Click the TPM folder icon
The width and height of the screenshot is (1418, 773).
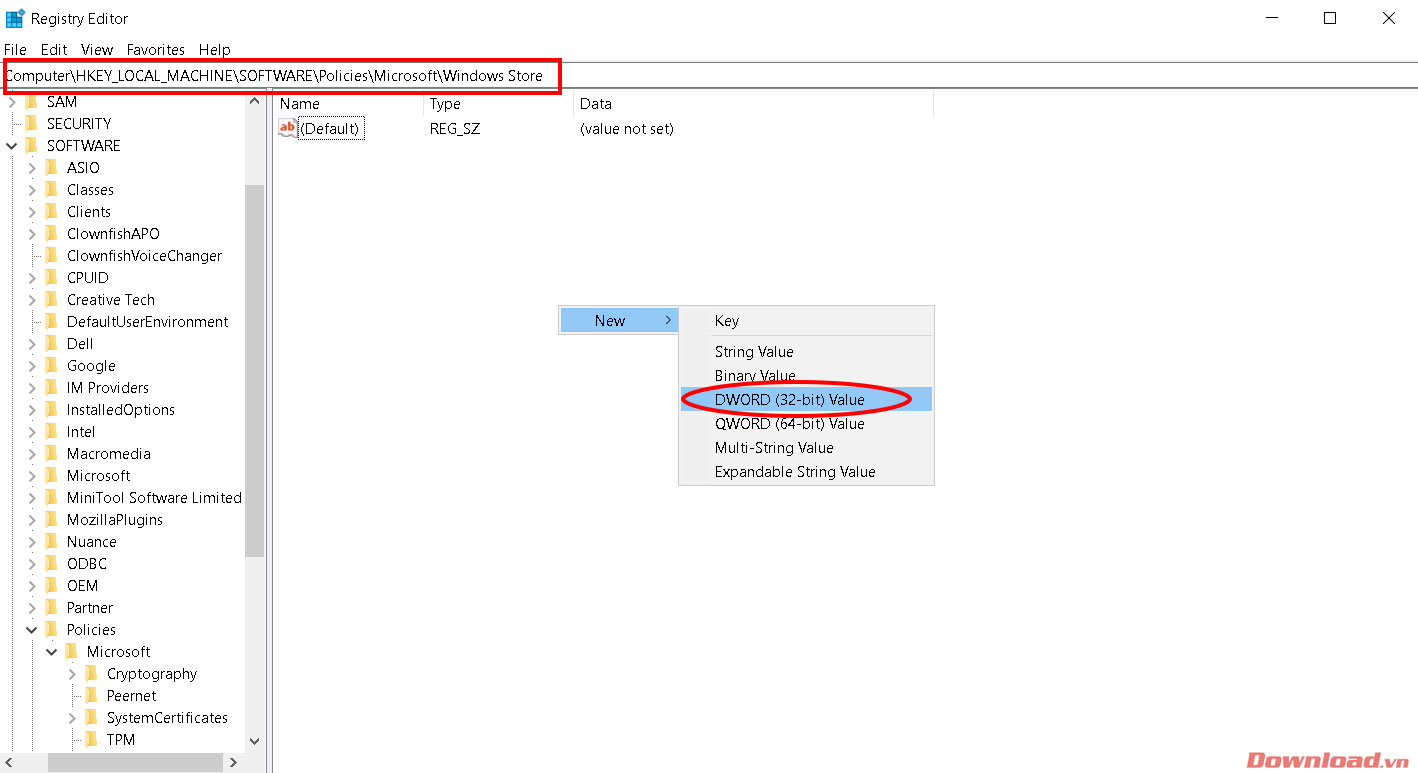tap(92, 739)
